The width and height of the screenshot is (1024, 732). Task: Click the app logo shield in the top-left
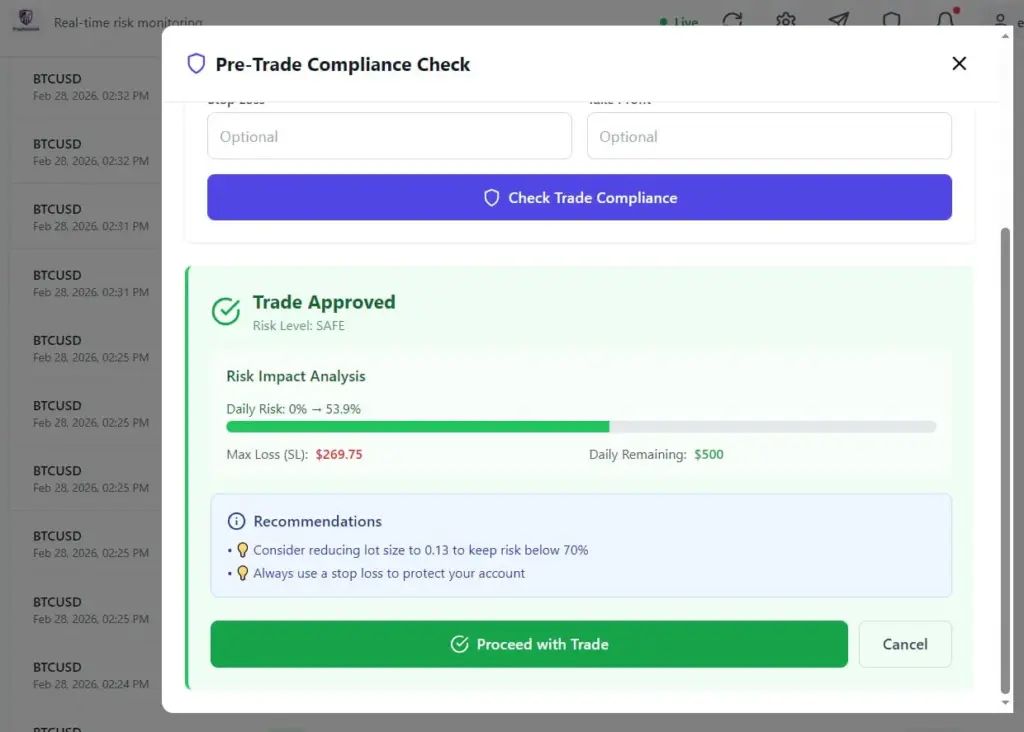26,20
